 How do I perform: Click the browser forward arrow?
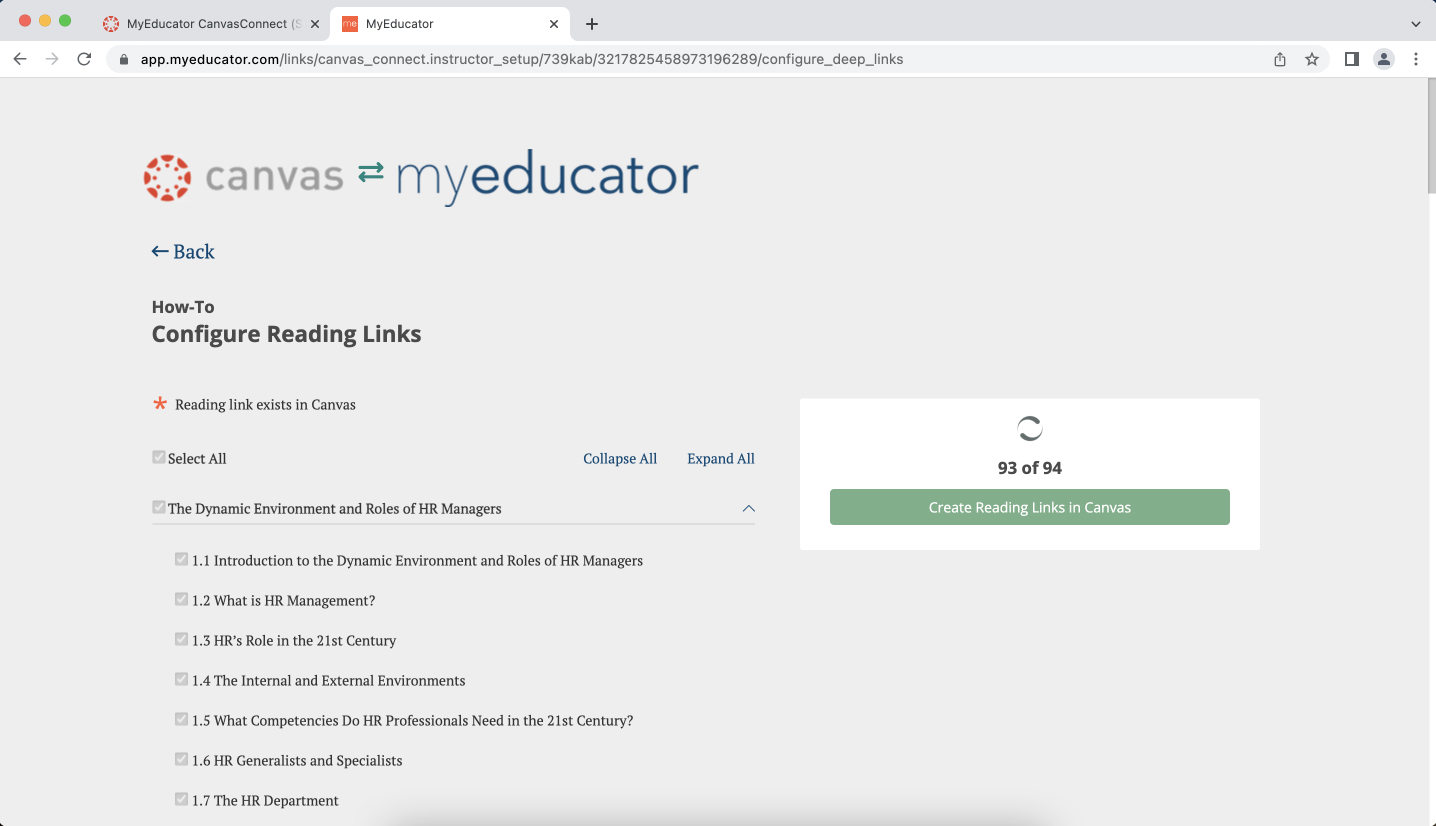pos(52,59)
